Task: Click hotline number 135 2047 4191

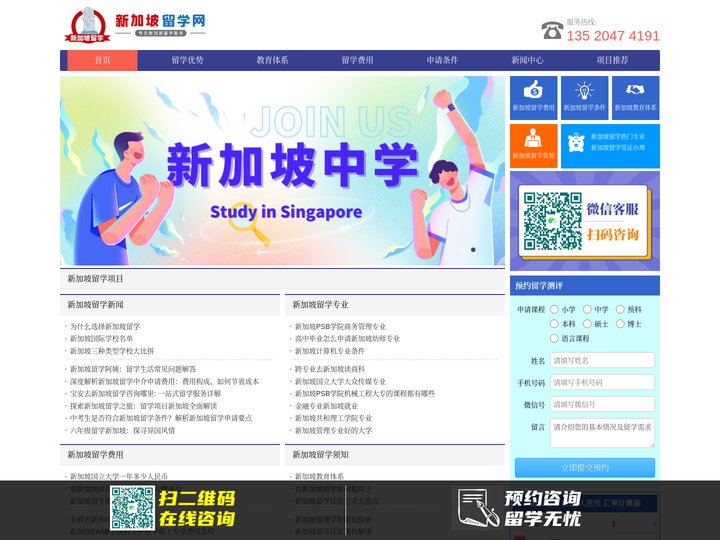Action: tap(613, 36)
